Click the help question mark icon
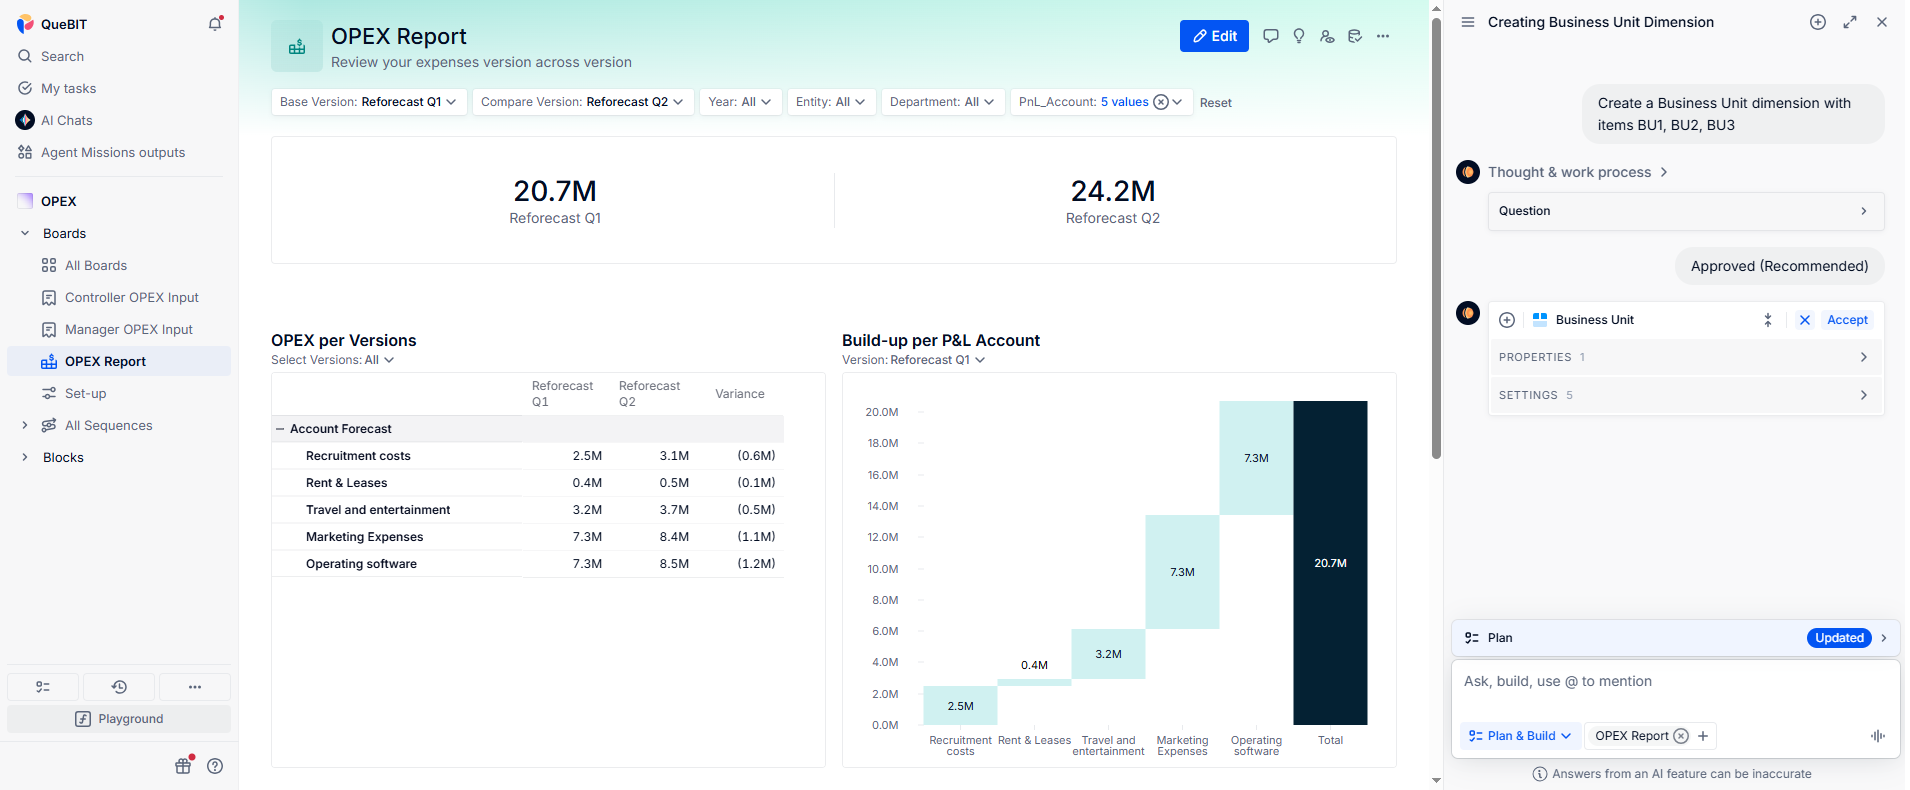 pos(215,766)
